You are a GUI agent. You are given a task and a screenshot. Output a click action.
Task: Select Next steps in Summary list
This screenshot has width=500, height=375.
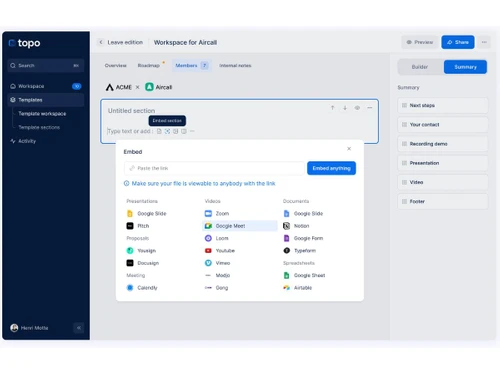pos(443,105)
